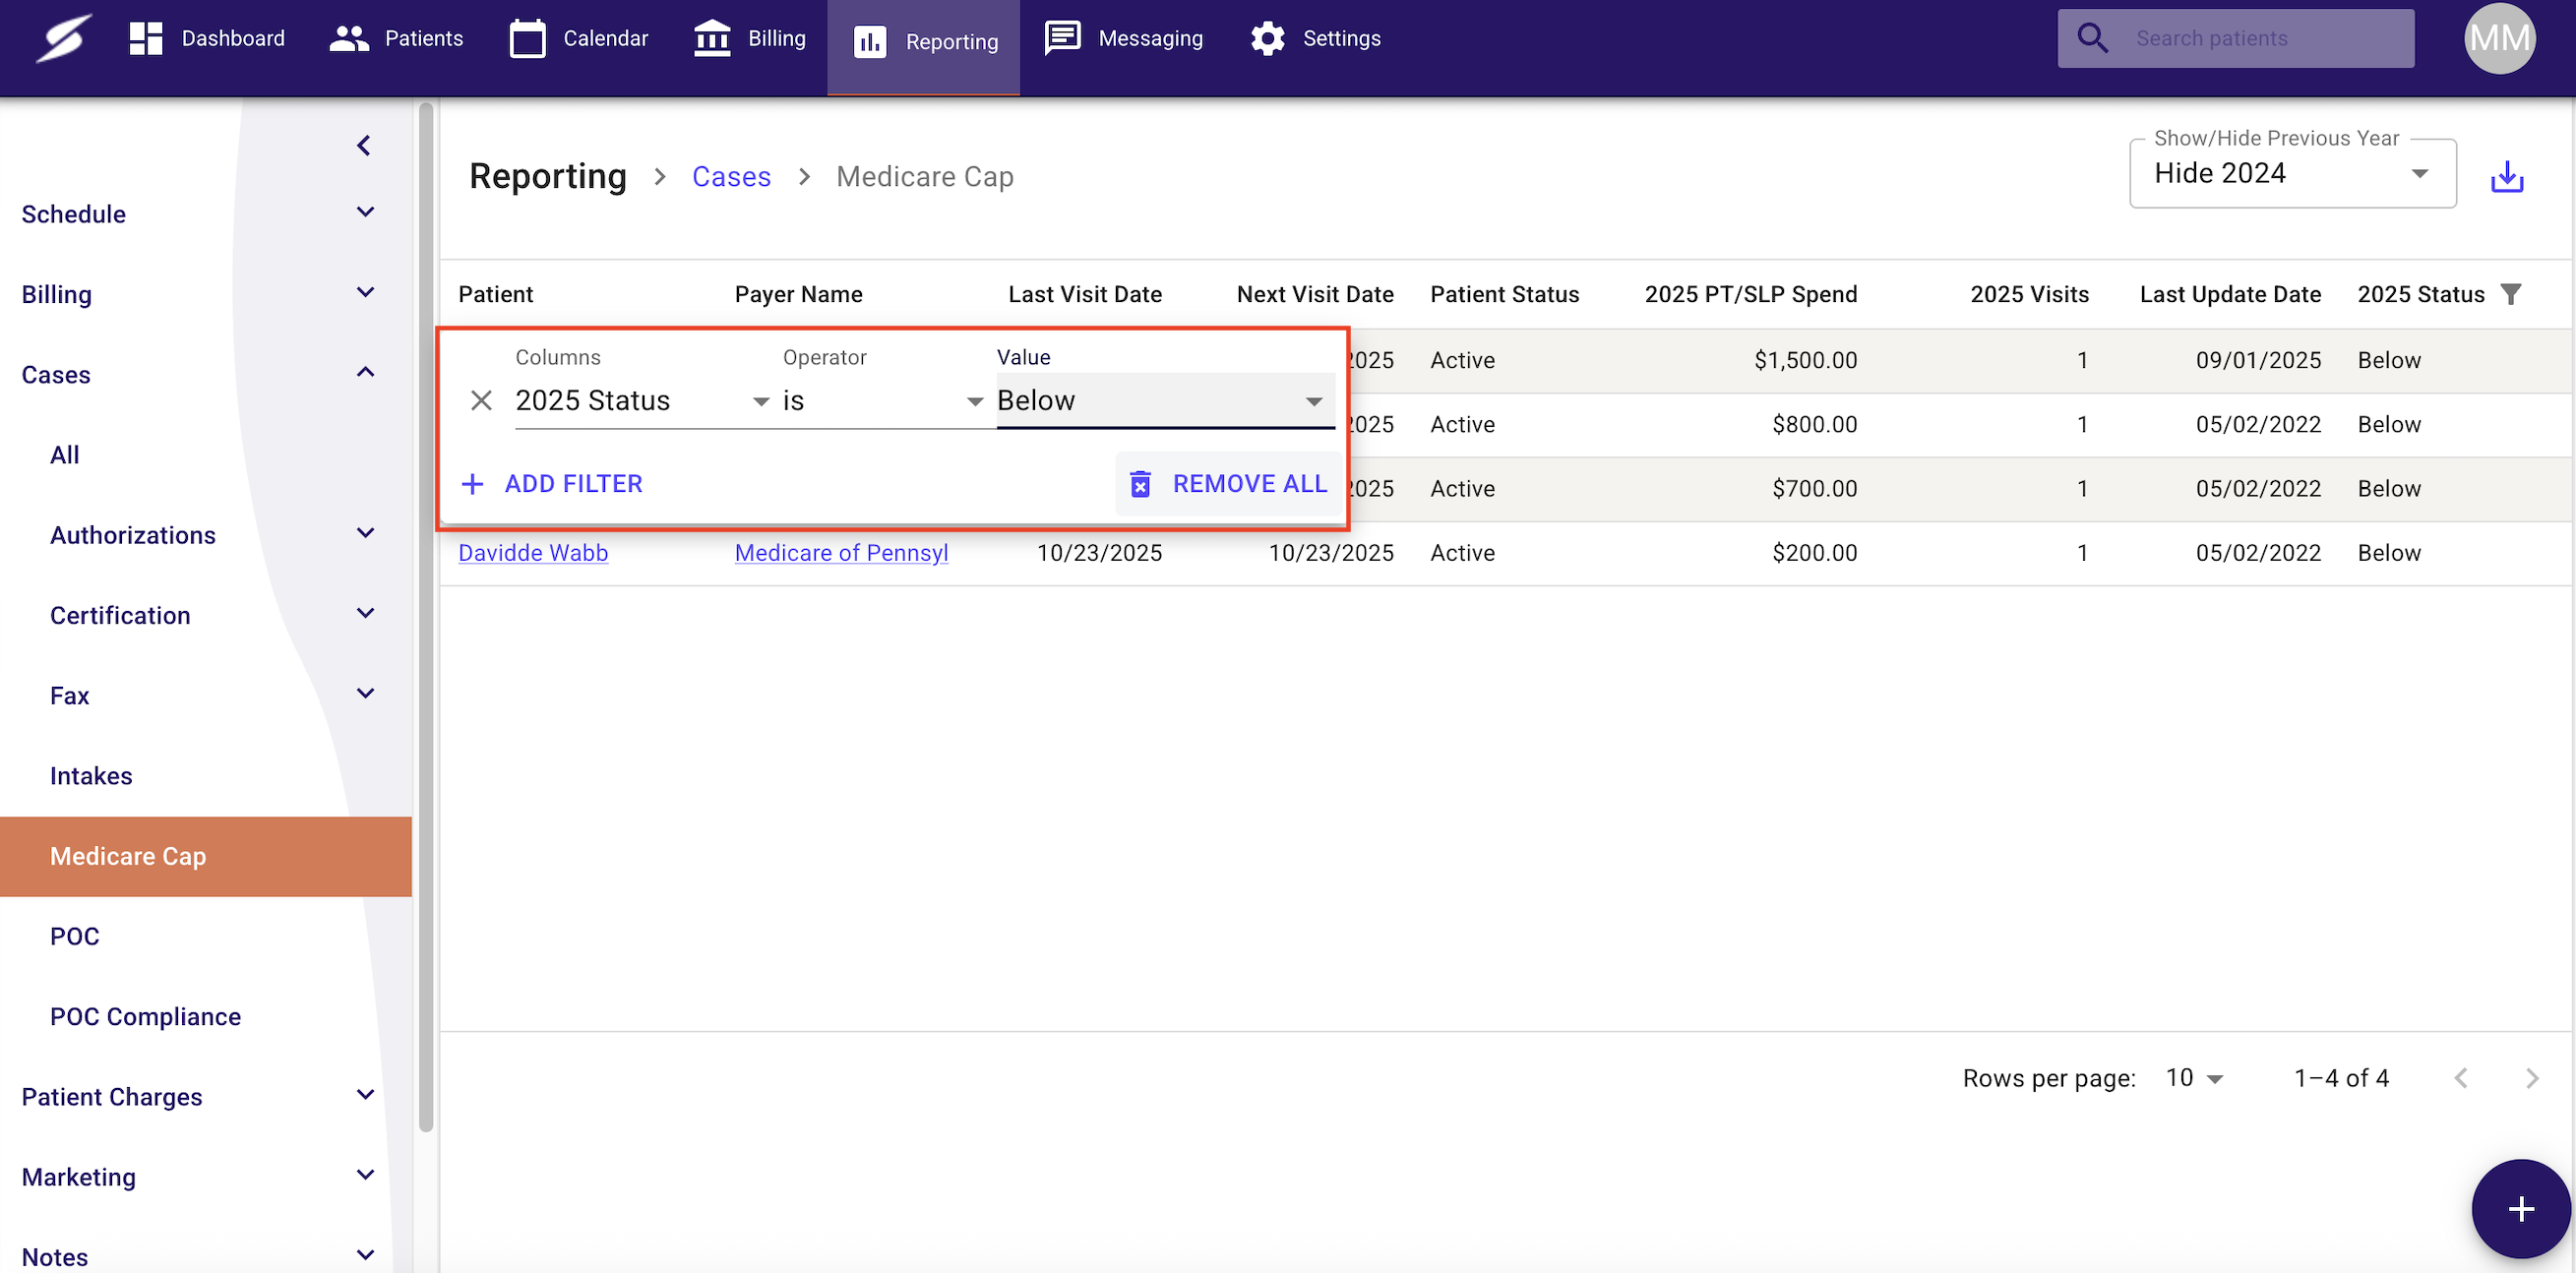Click the ADD FILTER button
This screenshot has width=2576, height=1273.
click(x=552, y=484)
